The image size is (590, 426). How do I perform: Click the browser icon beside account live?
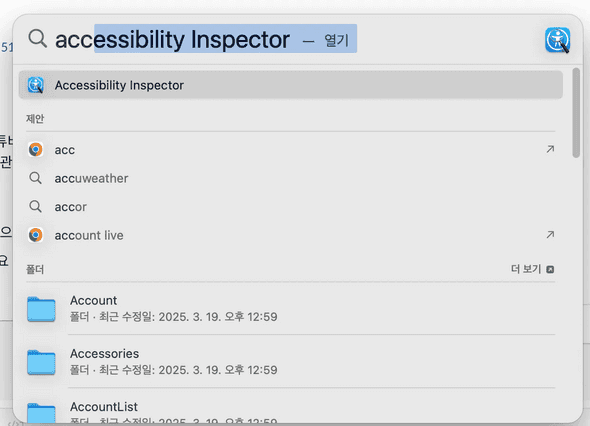tap(36, 235)
